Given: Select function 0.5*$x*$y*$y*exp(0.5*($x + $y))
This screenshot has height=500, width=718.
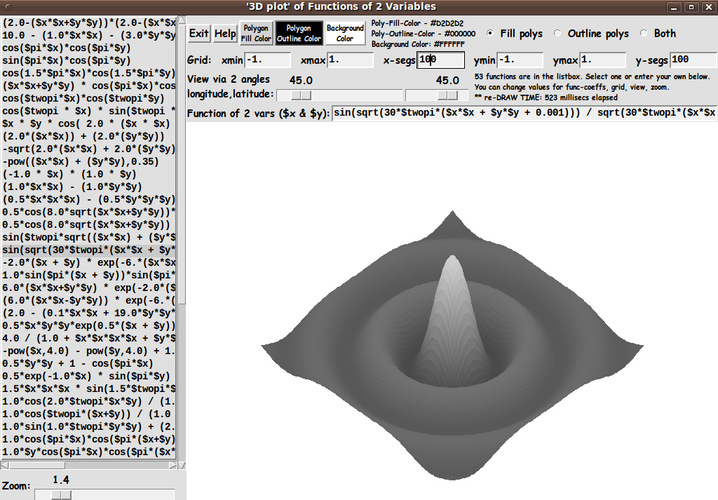Looking at the screenshot, I should (88, 326).
